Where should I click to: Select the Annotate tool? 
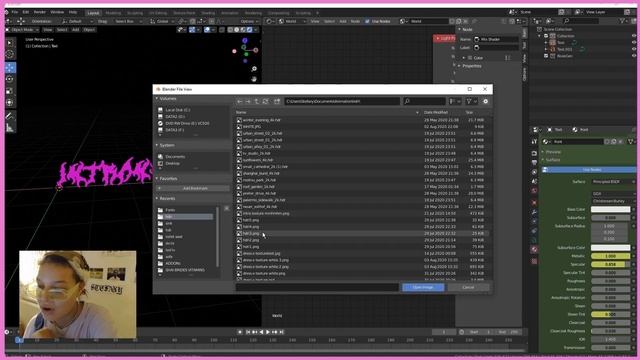[10, 116]
